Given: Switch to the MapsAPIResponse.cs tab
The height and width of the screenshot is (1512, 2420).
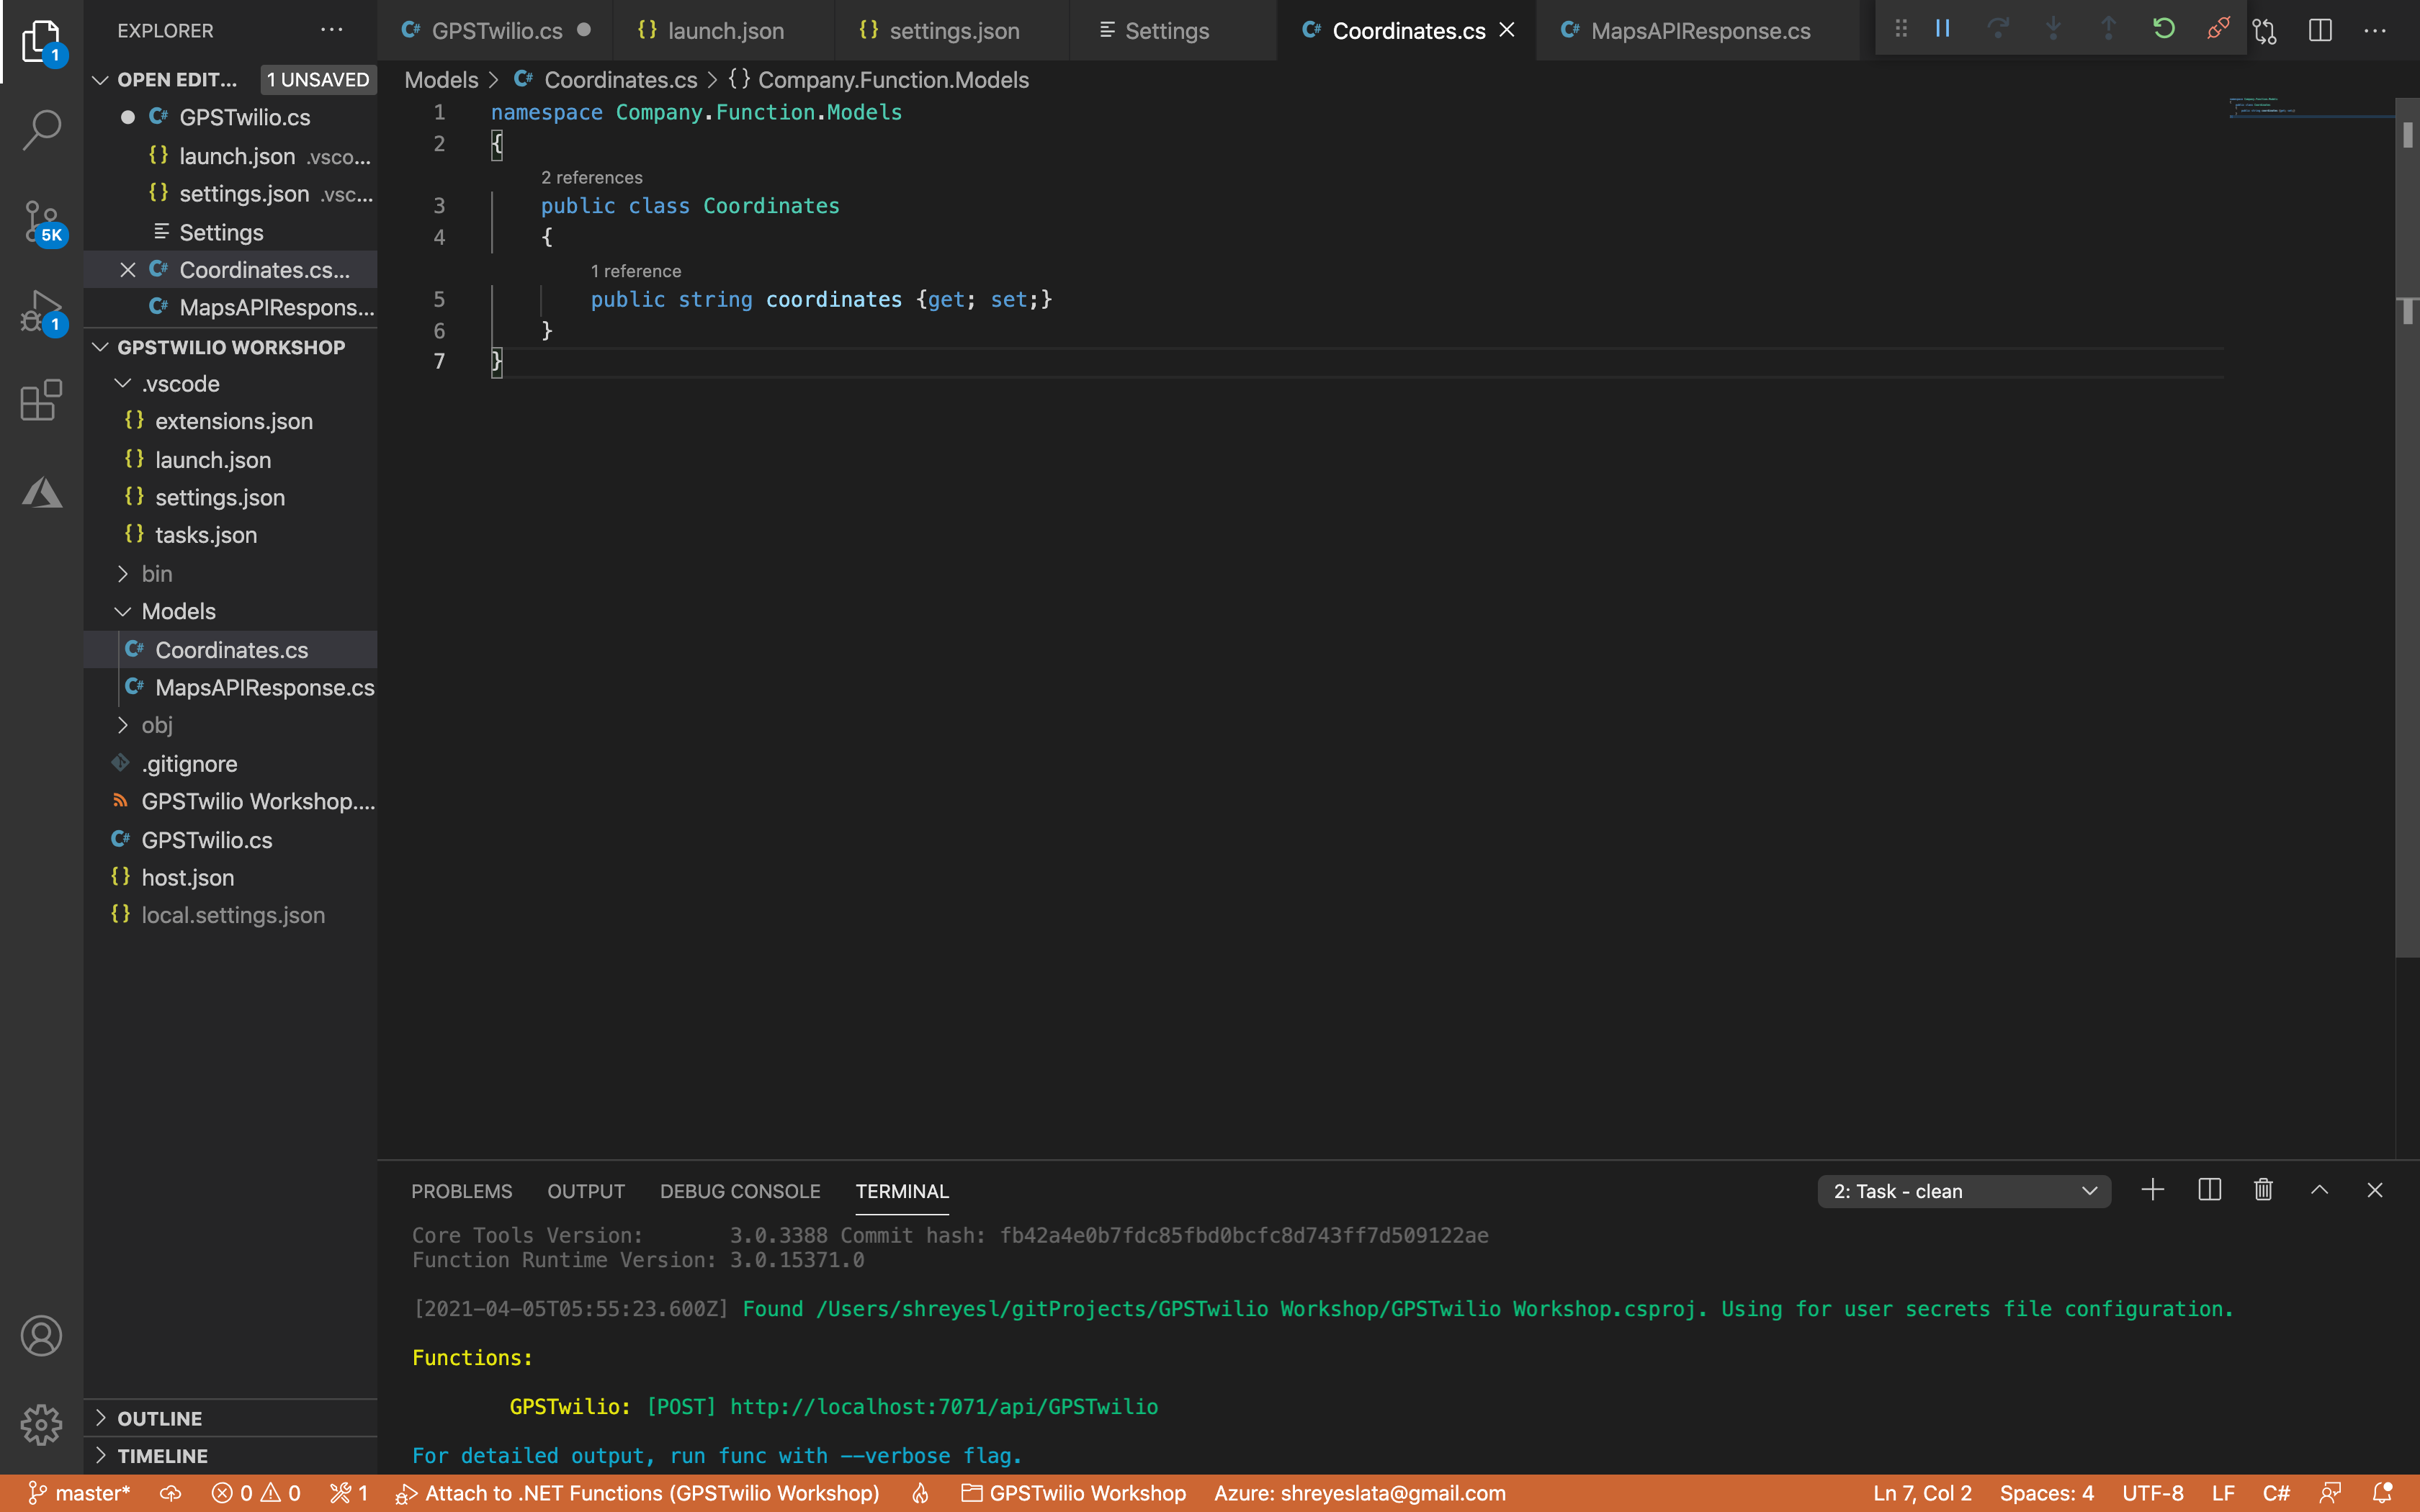Looking at the screenshot, I should coord(1699,31).
